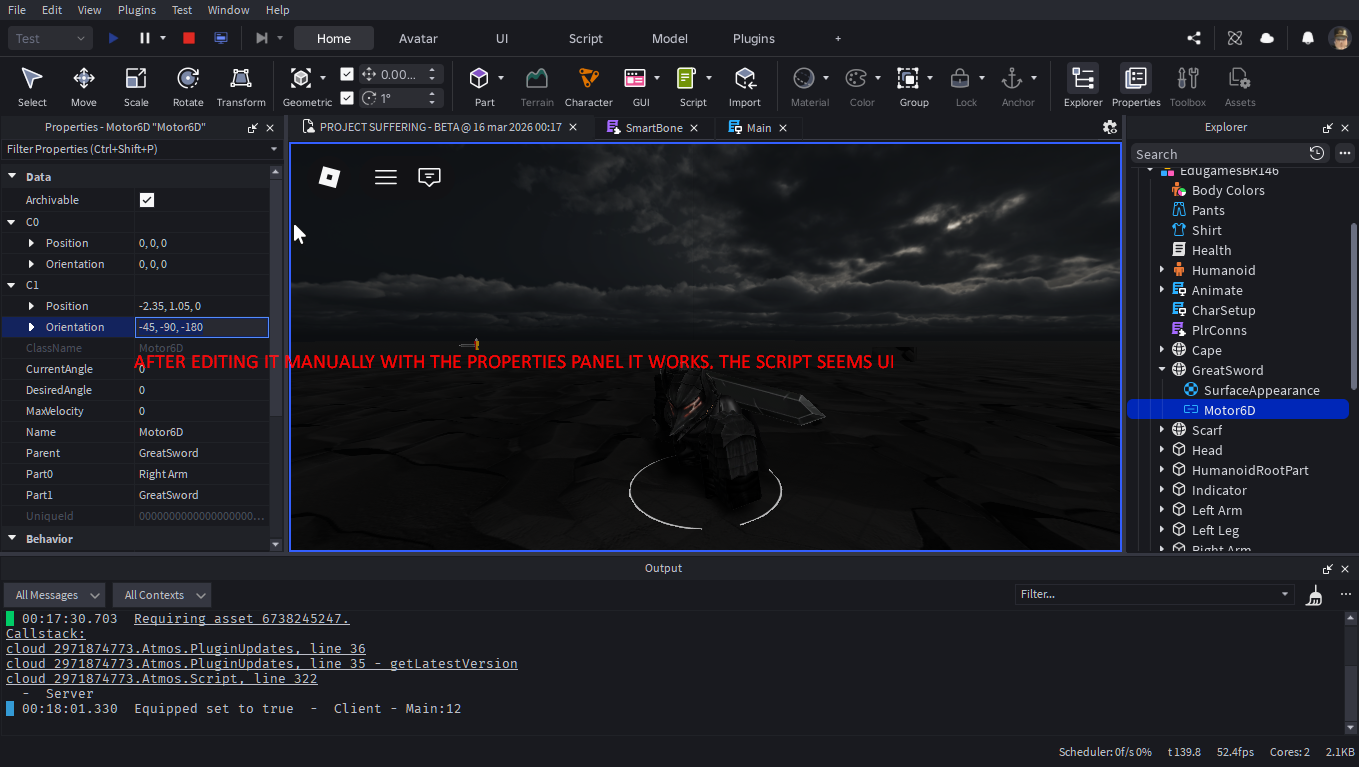The image size is (1359, 767).
Task: Open Atmos.Script line 322 callstack link
Action: click(162, 679)
